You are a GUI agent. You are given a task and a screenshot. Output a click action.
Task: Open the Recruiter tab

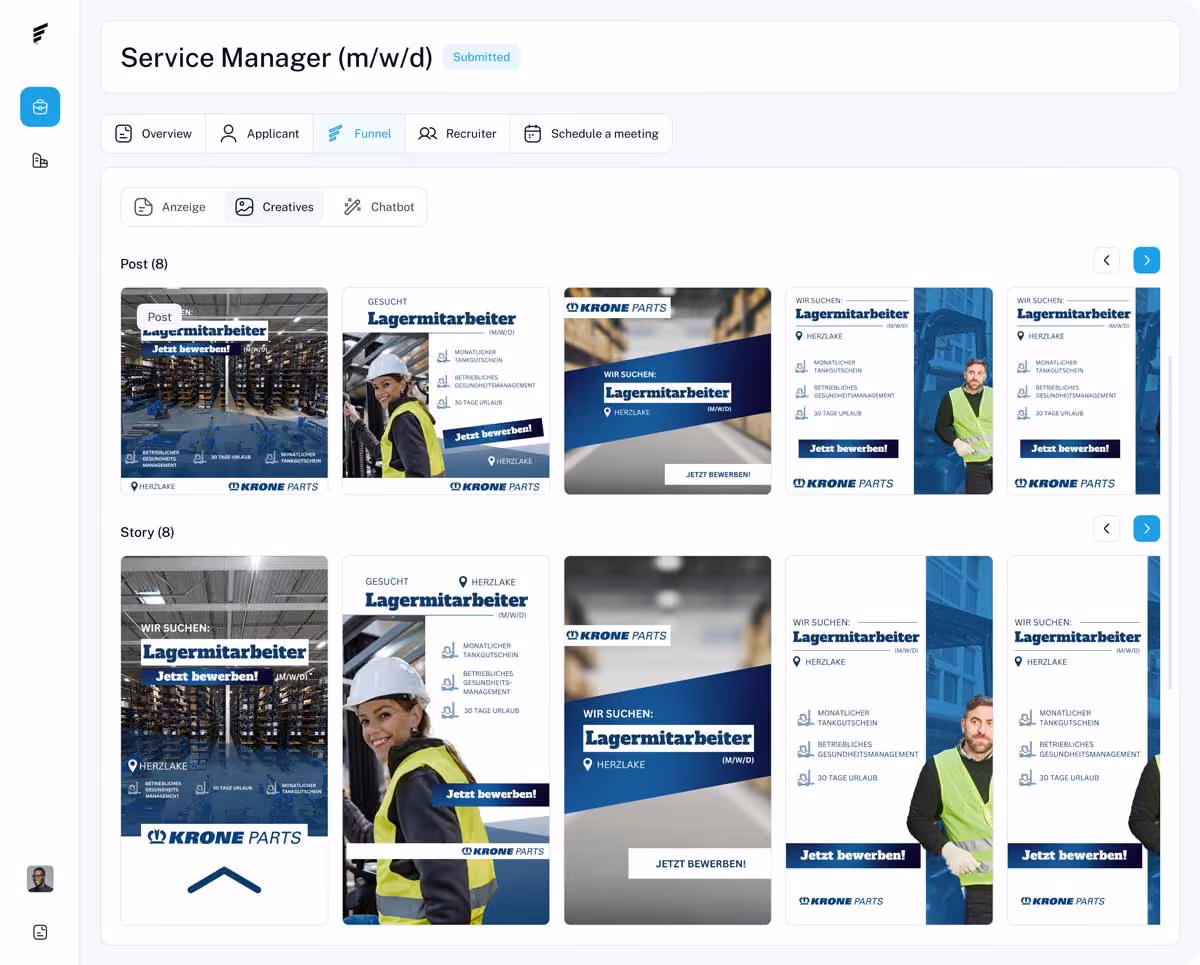457,133
